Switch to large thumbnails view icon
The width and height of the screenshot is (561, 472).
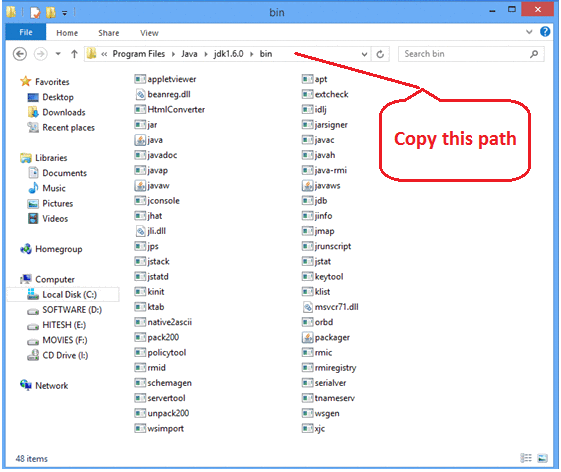click(543, 458)
